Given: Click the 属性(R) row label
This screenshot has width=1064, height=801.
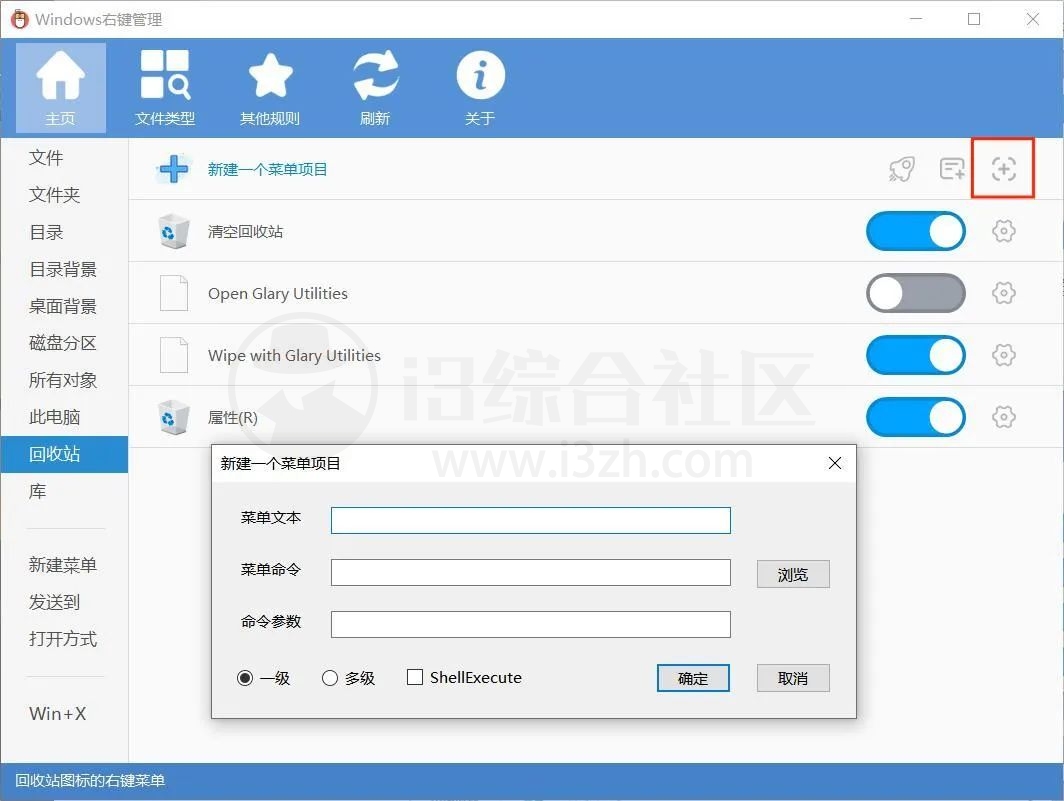Looking at the screenshot, I should coord(233,417).
